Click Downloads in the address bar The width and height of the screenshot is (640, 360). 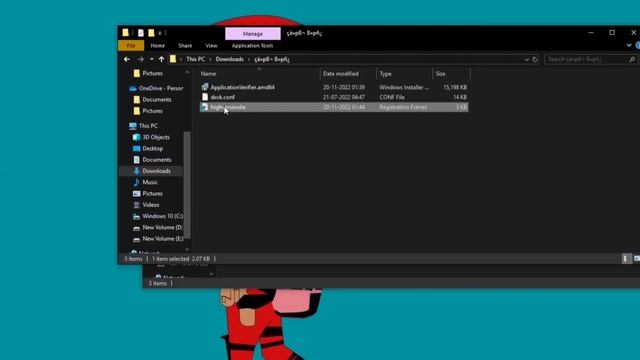pos(229,59)
